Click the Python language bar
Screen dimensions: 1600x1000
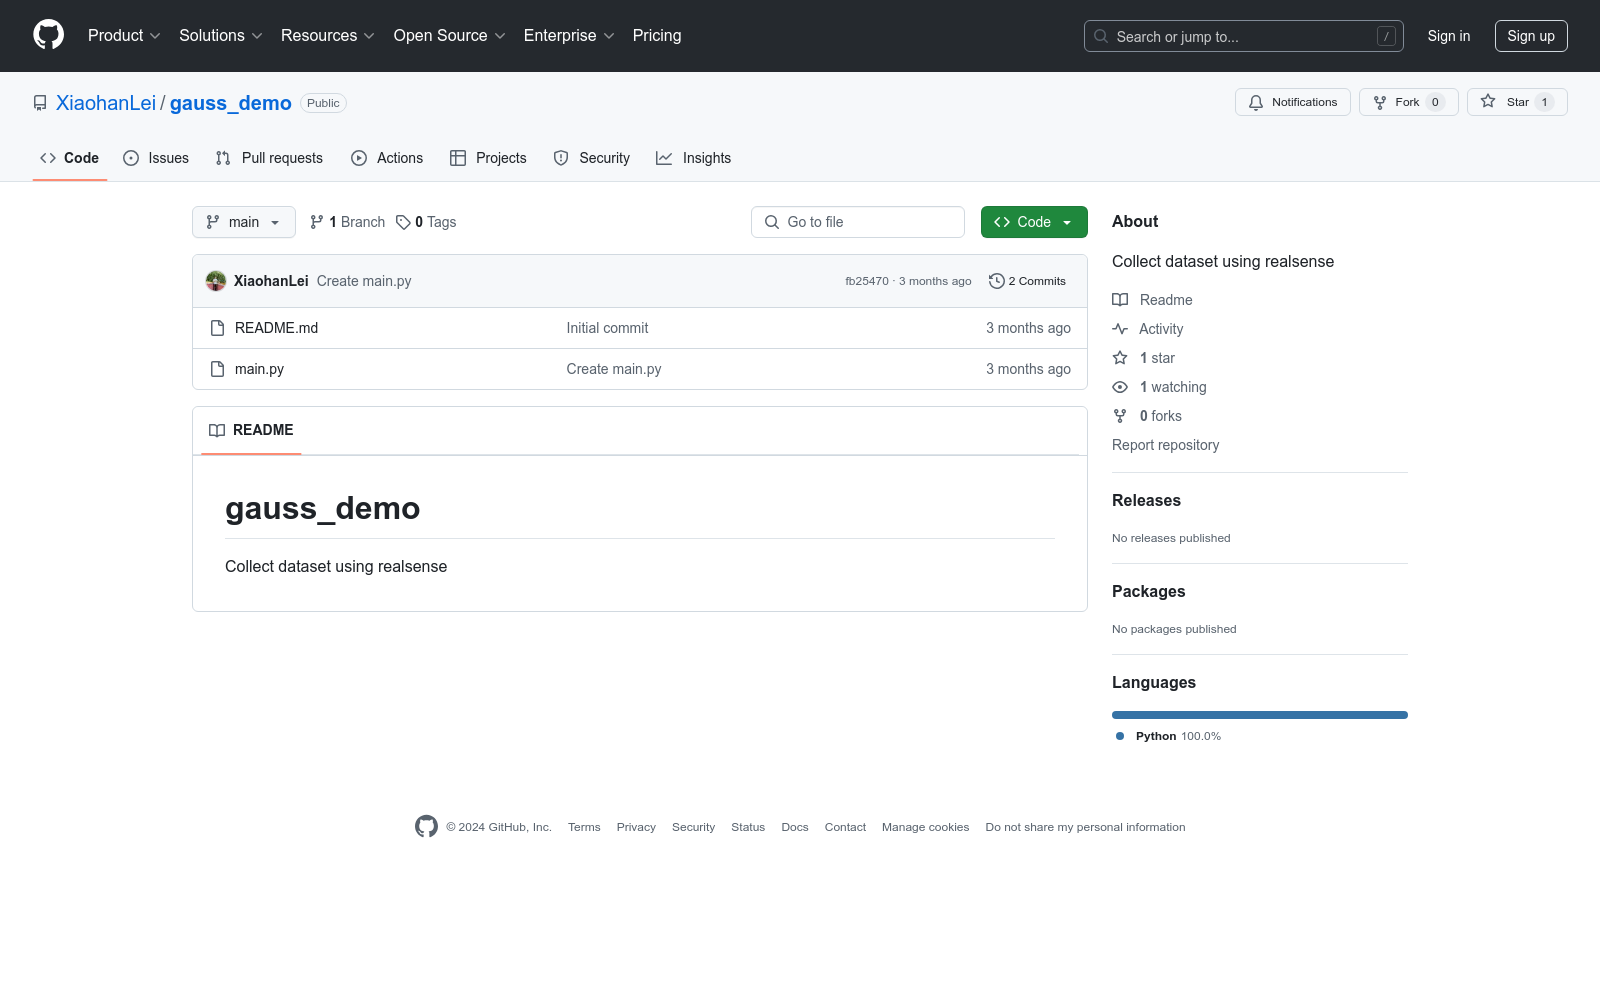[1260, 715]
